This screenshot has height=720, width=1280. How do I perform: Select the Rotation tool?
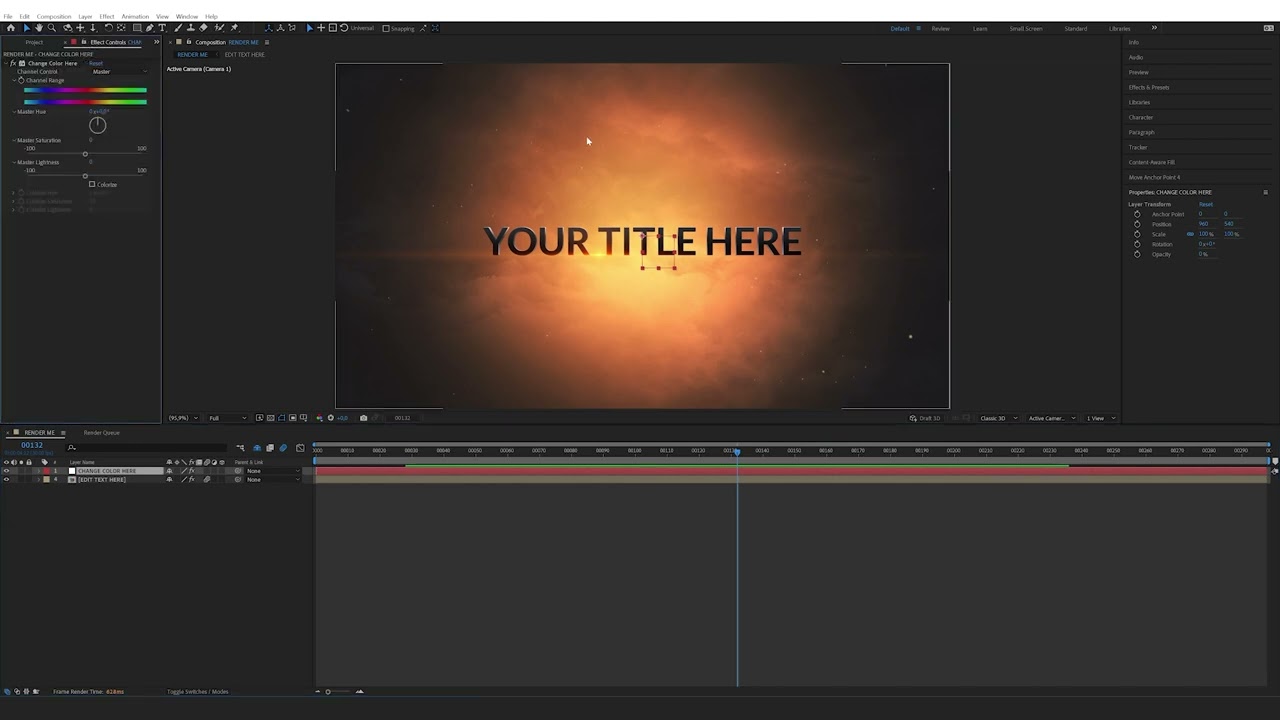[x=108, y=28]
